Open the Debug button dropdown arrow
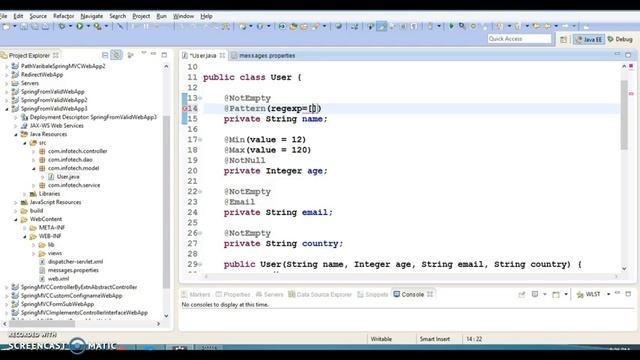Screen dimensions: 640x360 click(x=70, y=27)
